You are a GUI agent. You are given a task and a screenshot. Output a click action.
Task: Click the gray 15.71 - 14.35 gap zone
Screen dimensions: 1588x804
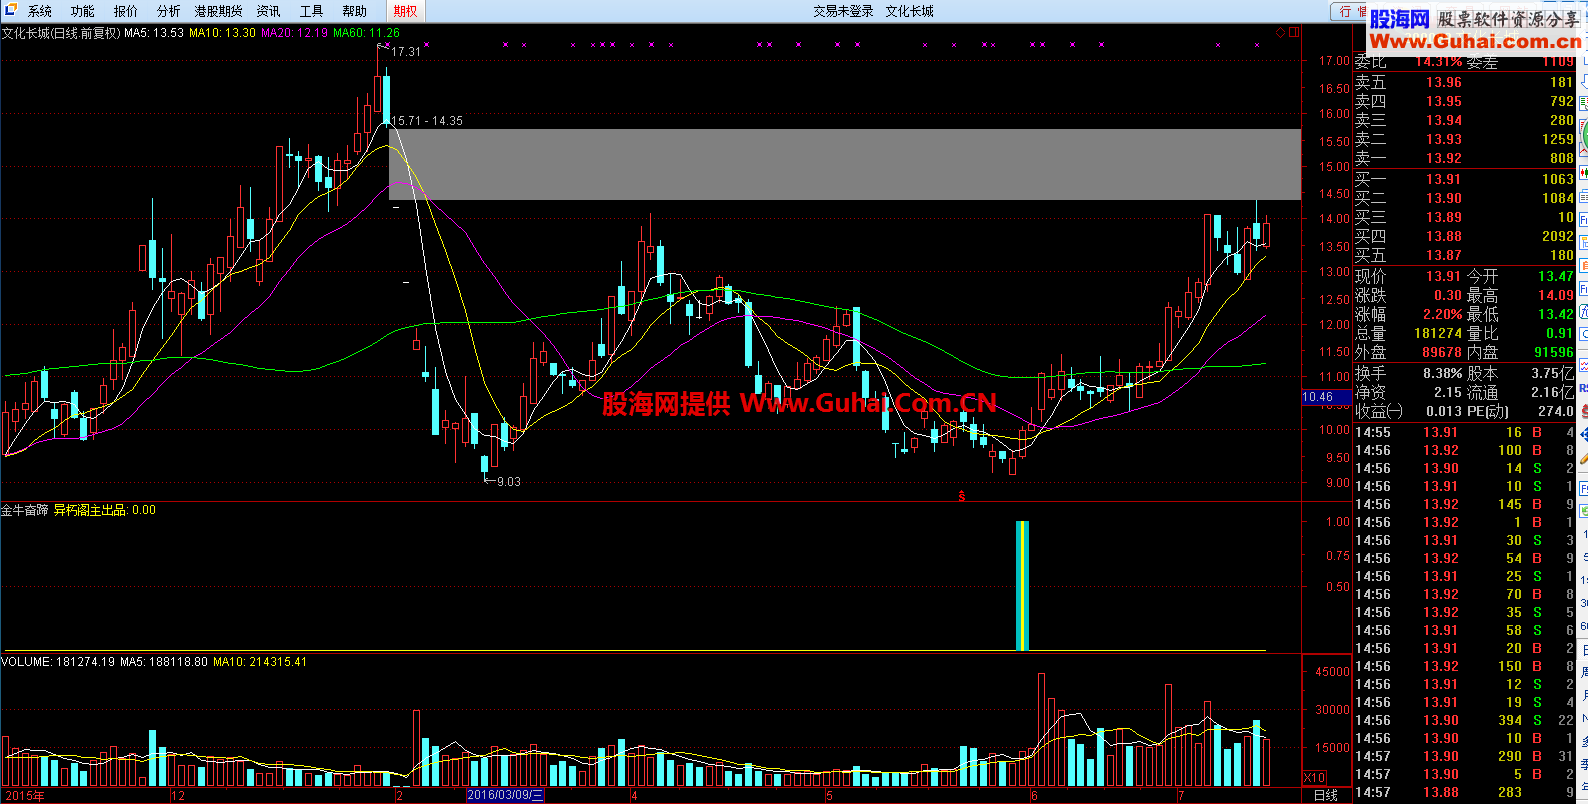(x=845, y=164)
